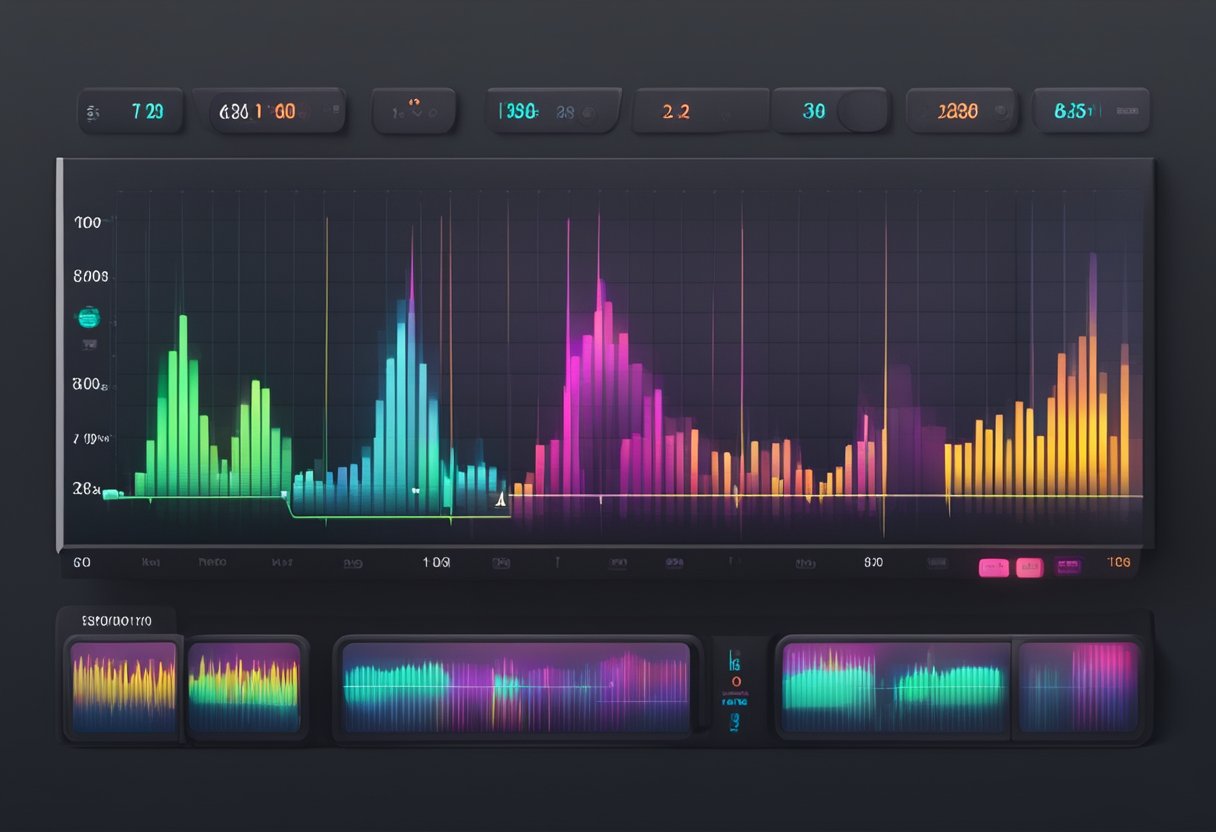The image size is (1216, 832).
Task: Click the small icon left of the 7 29 readout
Action: 93,113
